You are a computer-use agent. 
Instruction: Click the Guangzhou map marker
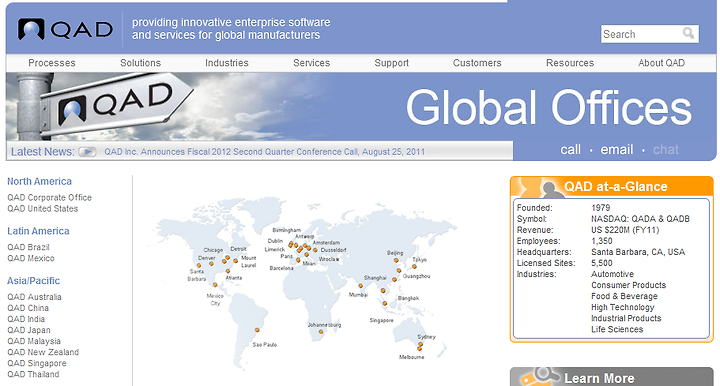tap(394, 280)
